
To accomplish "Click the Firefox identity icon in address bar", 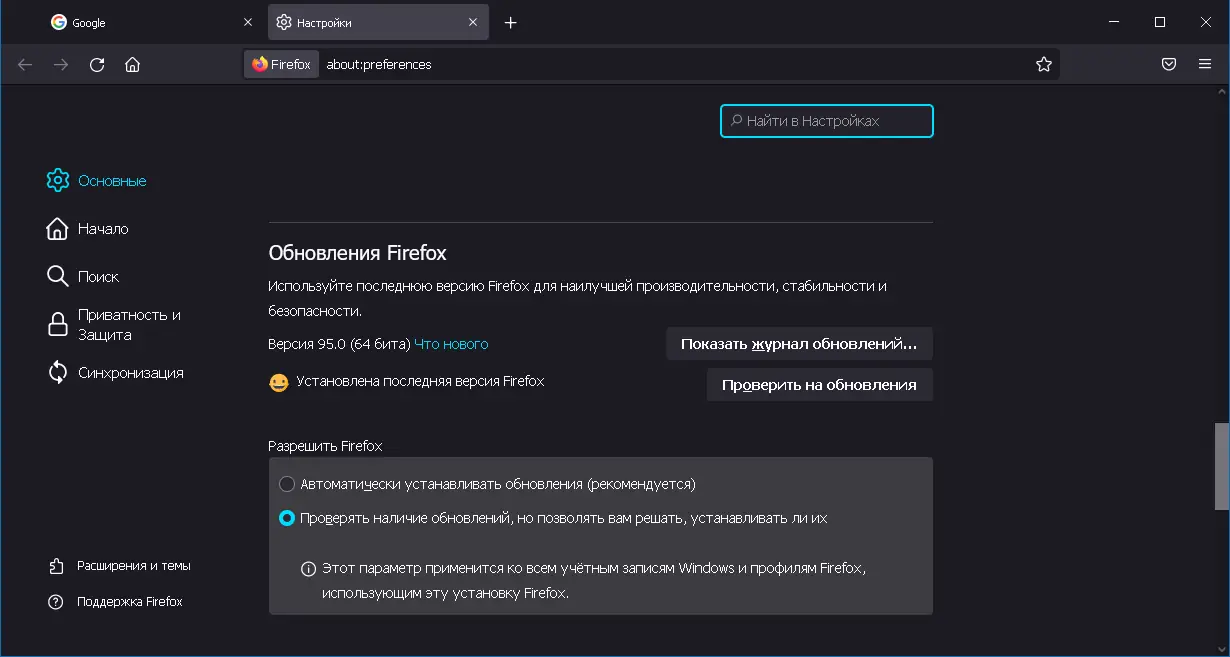I will [x=281, y=65].
